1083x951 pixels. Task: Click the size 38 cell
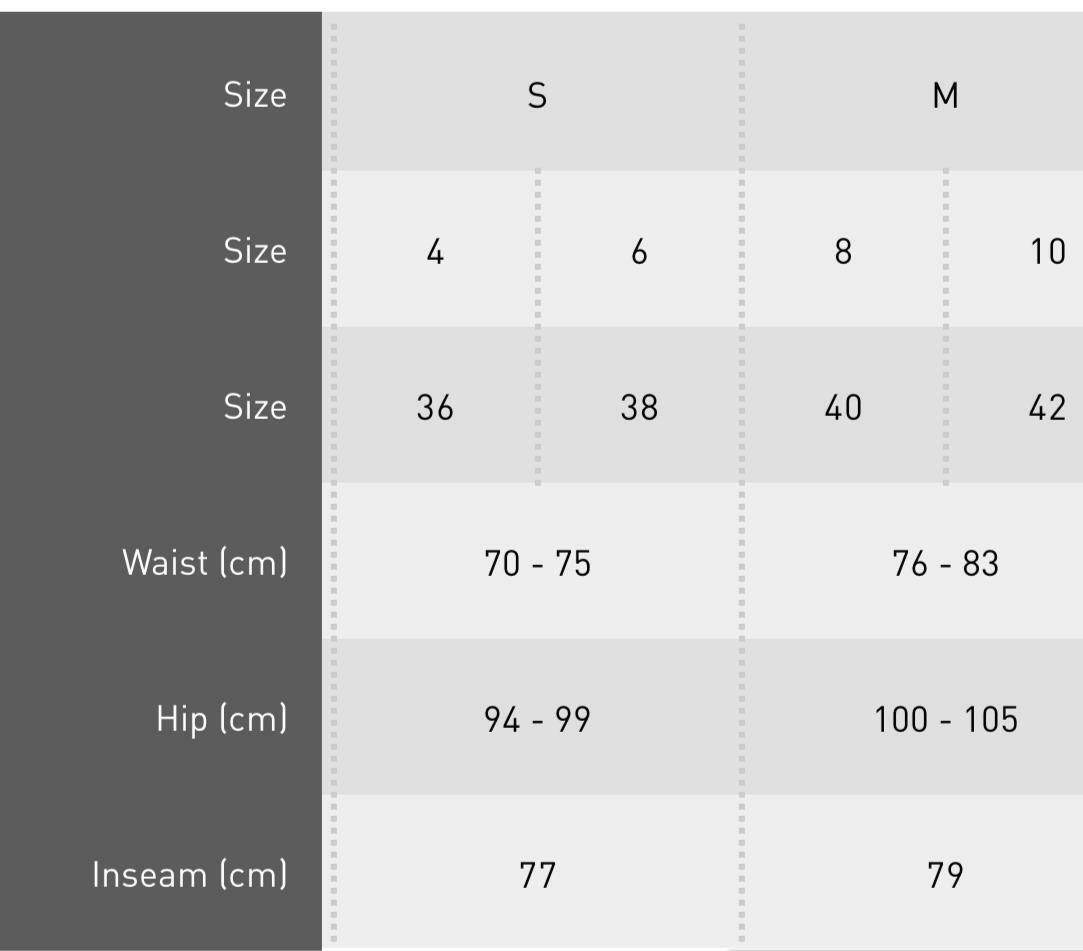[639, 408]
